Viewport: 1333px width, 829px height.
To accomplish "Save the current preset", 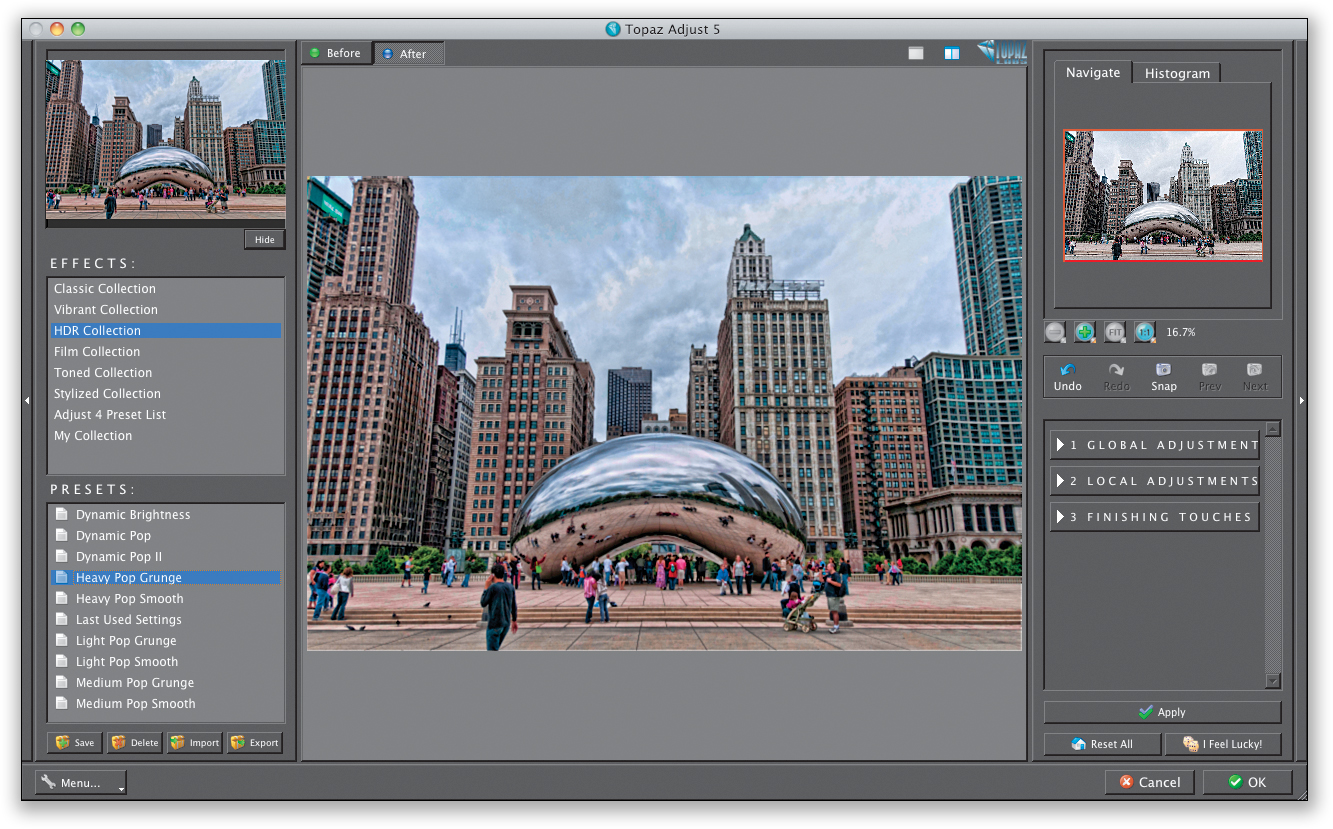I will [75, 743].
